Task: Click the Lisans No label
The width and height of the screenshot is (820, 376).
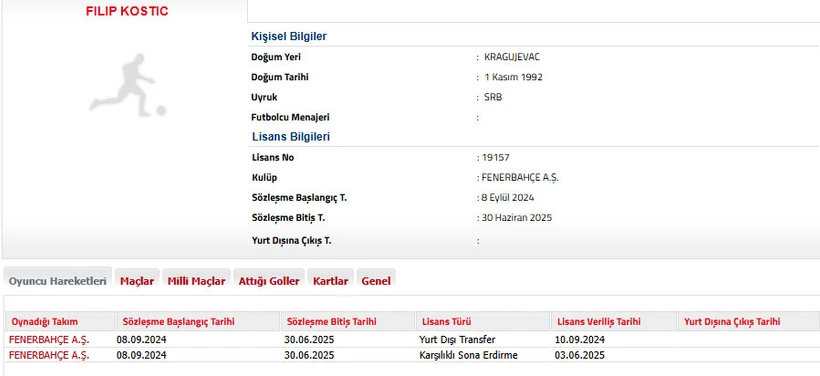Action: point(272,157)
